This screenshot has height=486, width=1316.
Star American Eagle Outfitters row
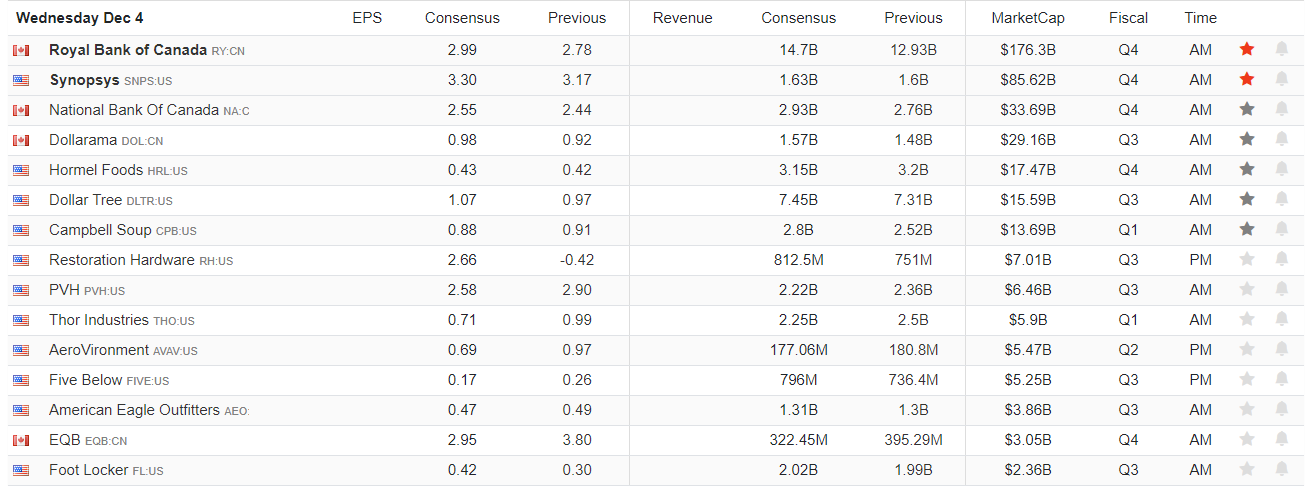tap(1247, 409)
